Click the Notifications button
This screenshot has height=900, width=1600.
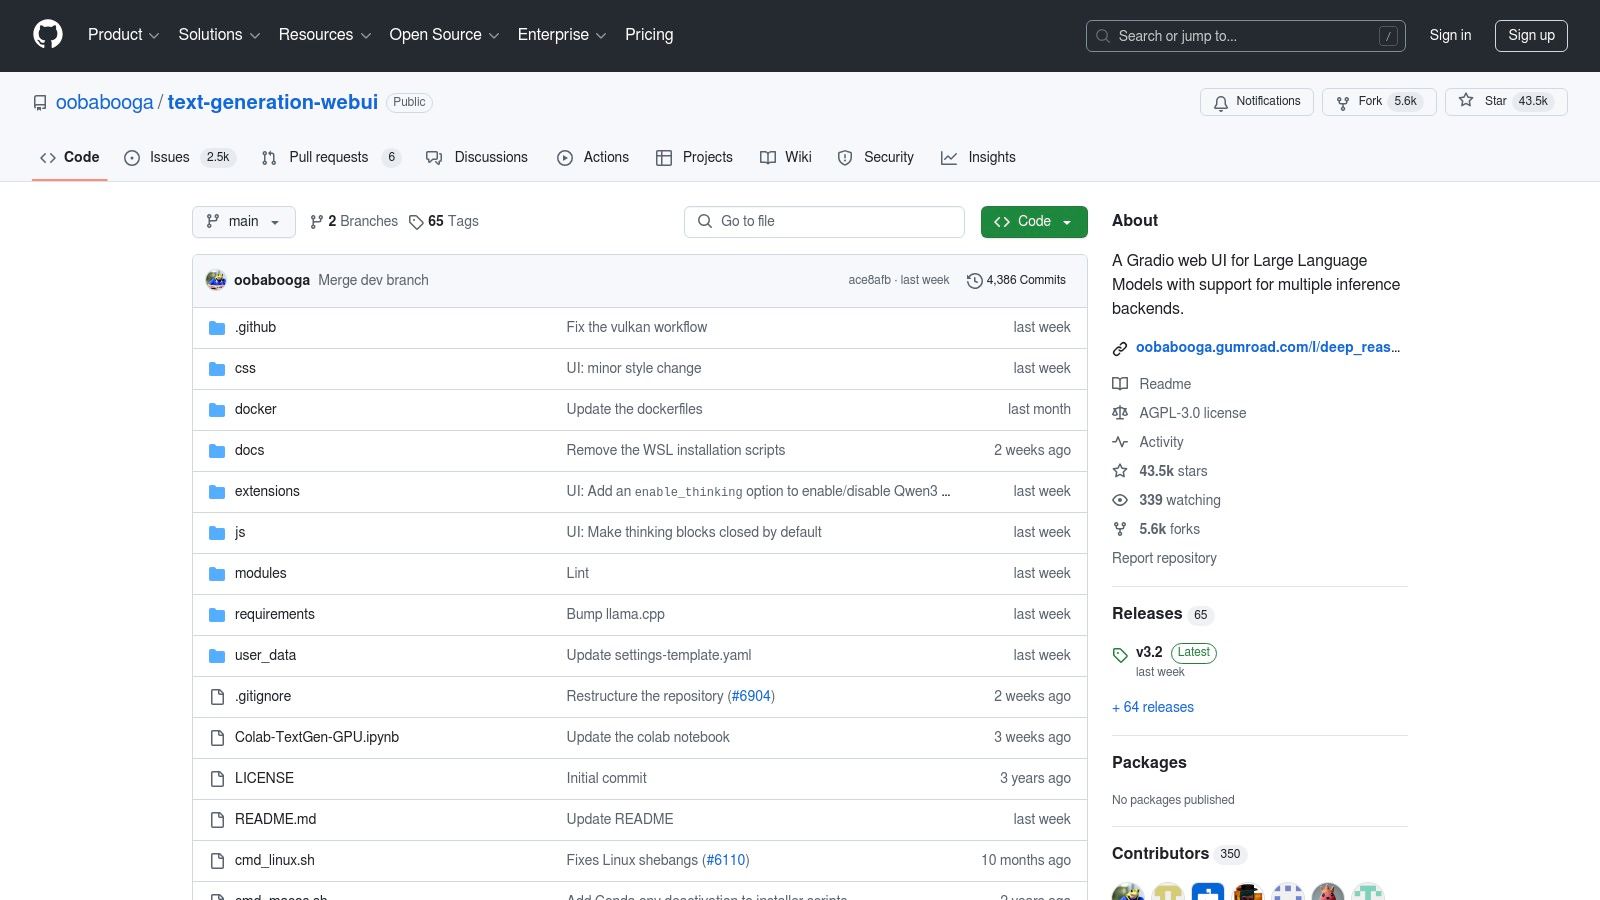[x=1257, y=102]
